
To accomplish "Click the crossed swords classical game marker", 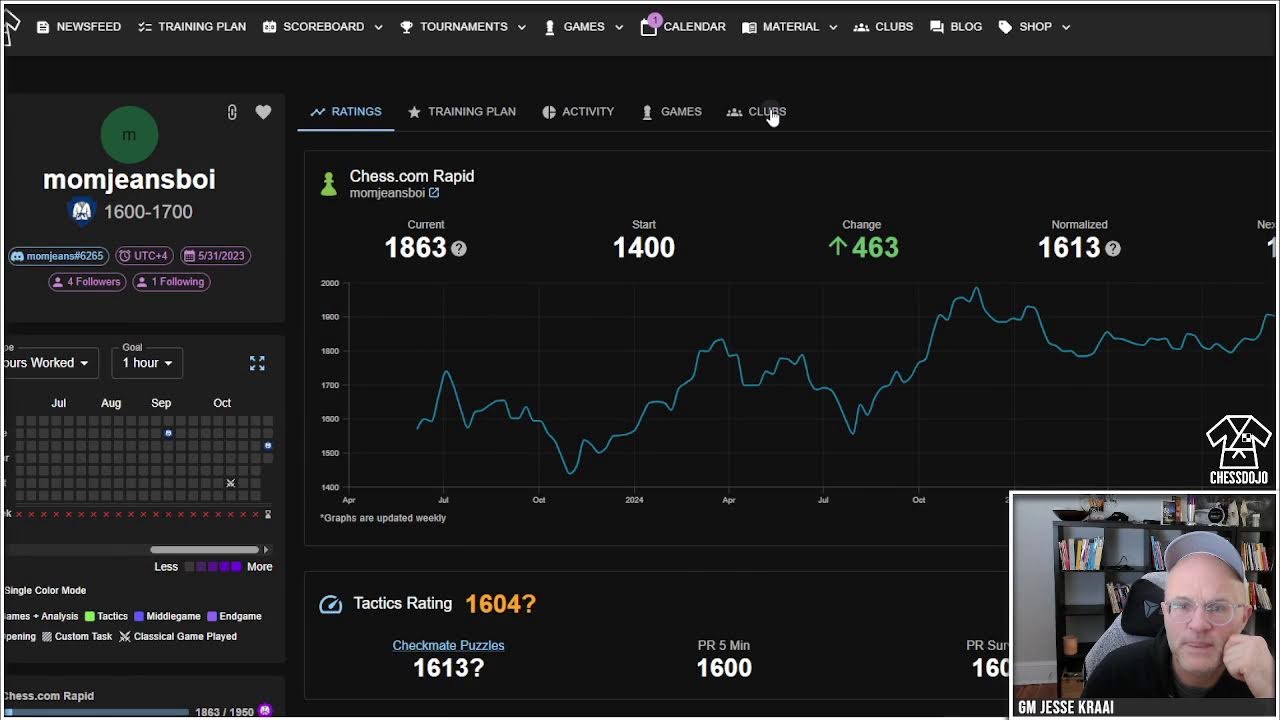I will coord(230,483).
